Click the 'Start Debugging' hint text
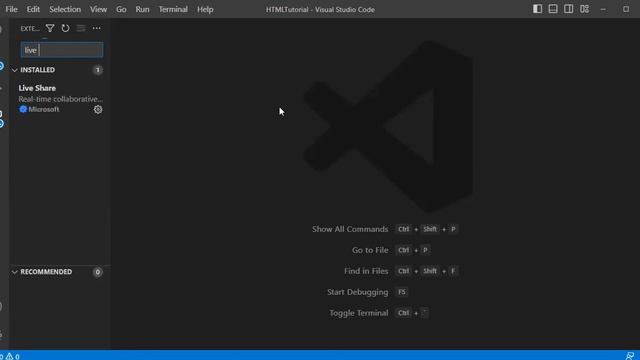Viewport: 640px width, 360px height. pyautogui.click(x=358, y=292)
